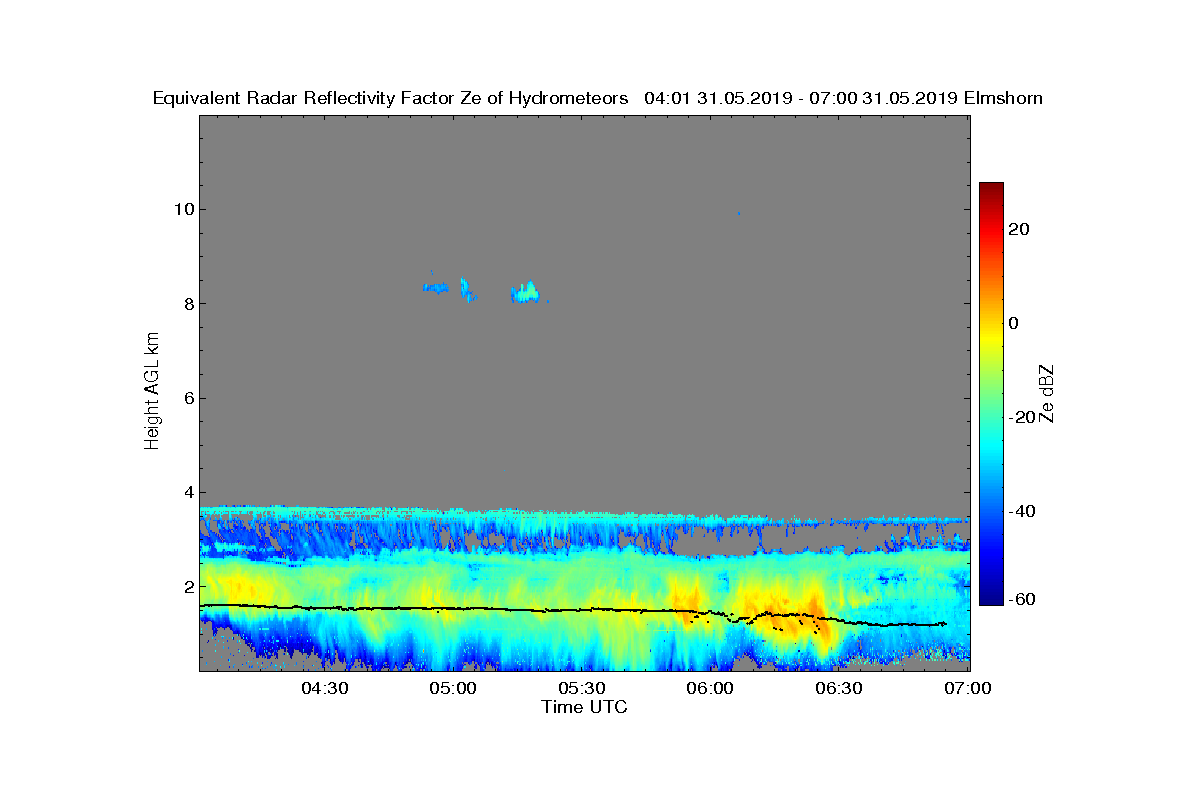
Task: Click the height tick label 6
Action: coord(187,398)
